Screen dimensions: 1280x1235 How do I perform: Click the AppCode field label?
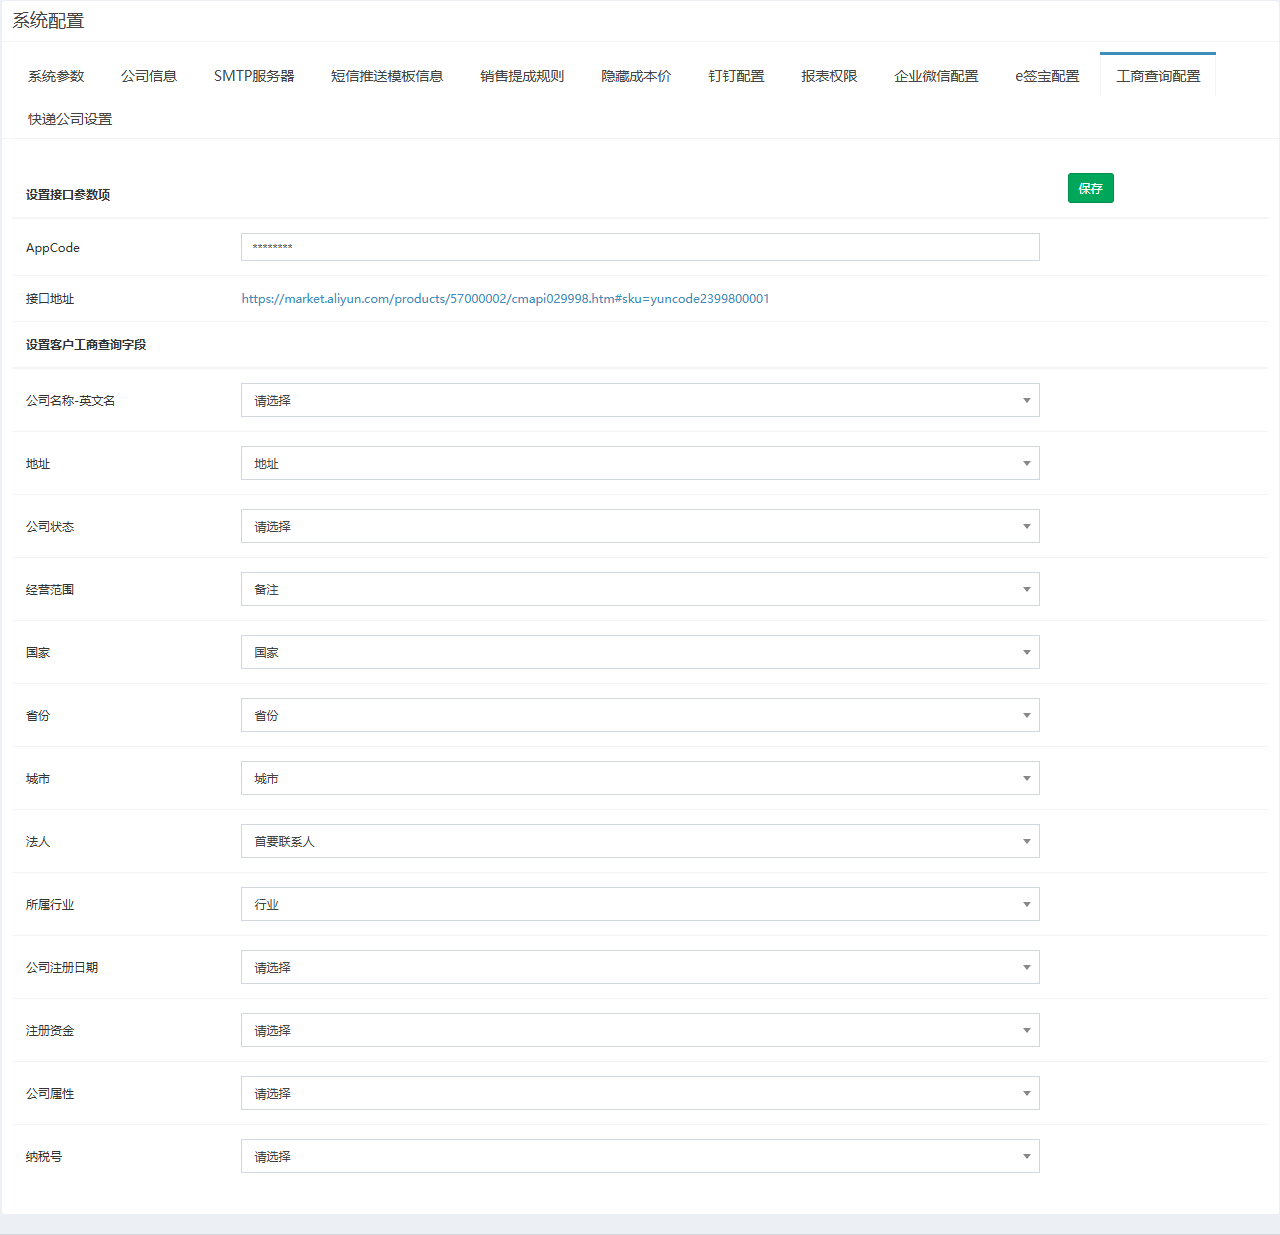coord(53,248)
